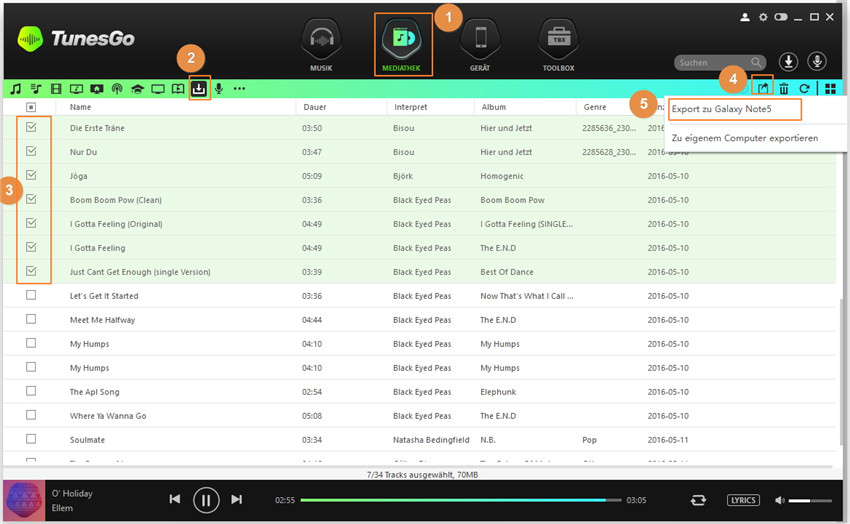
Task: Delete selected tracks with trash icon
Action: coord(784,89)
